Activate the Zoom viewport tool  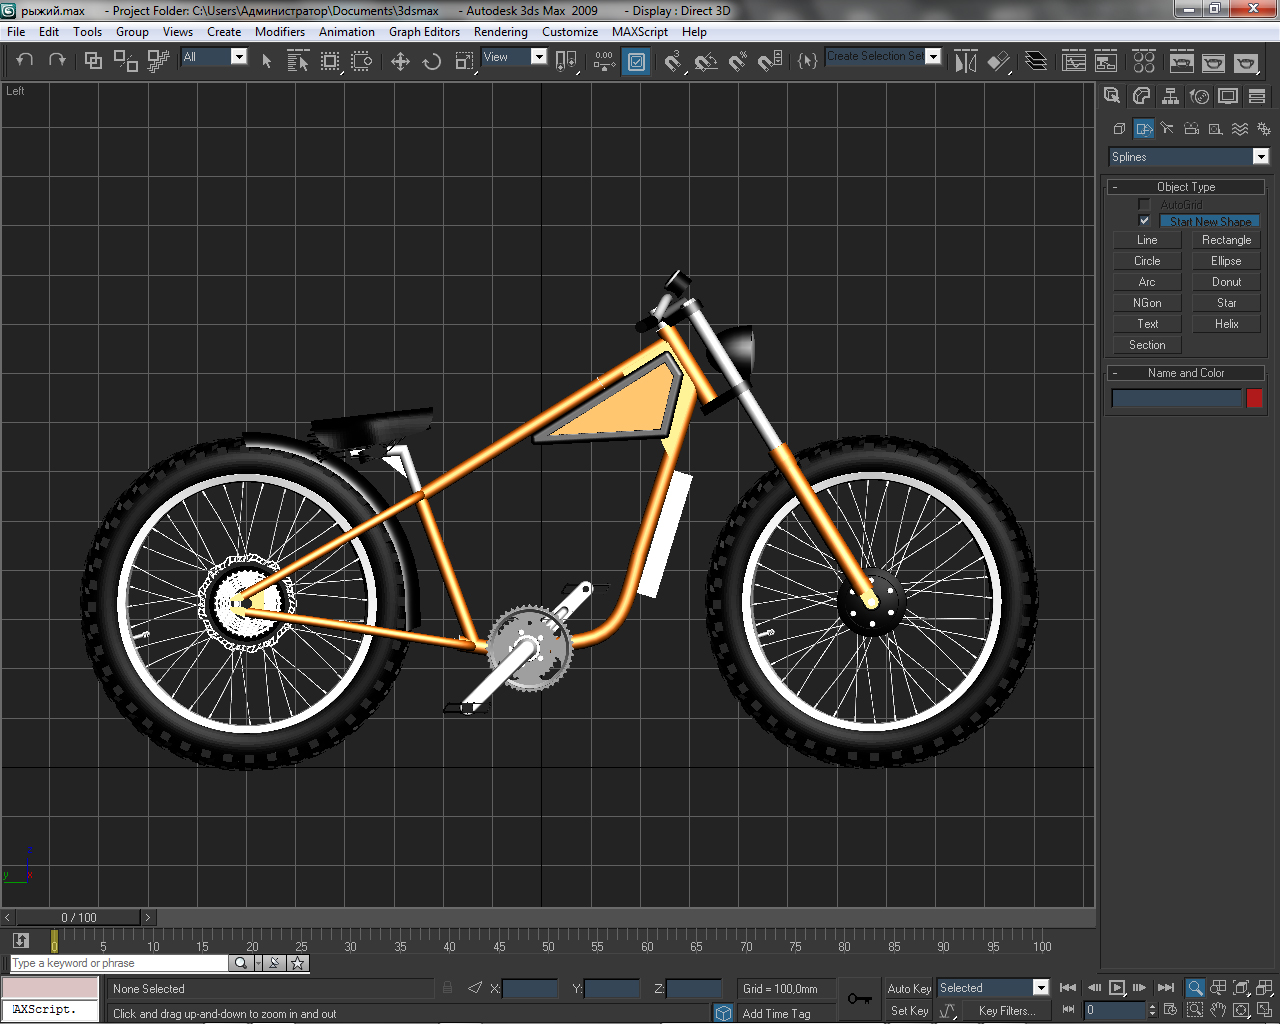(x=1194, y=988)
